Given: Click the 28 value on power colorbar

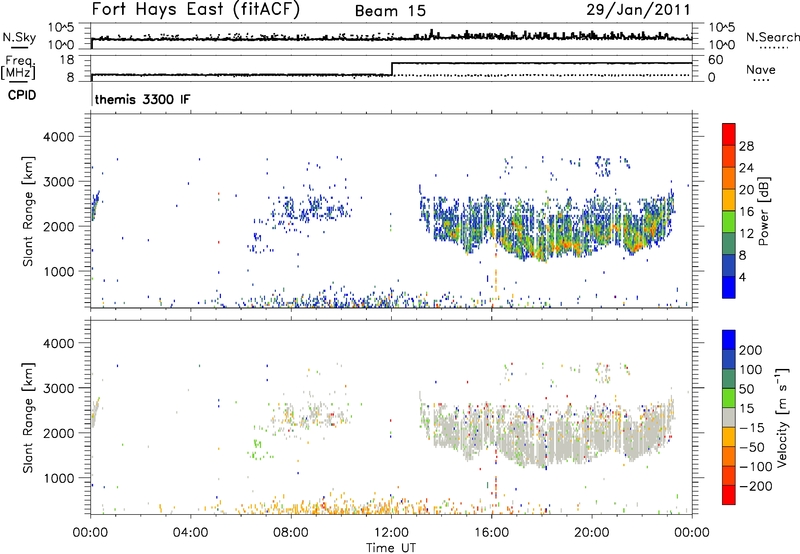Looking at the screenshot, I should 746,146.
